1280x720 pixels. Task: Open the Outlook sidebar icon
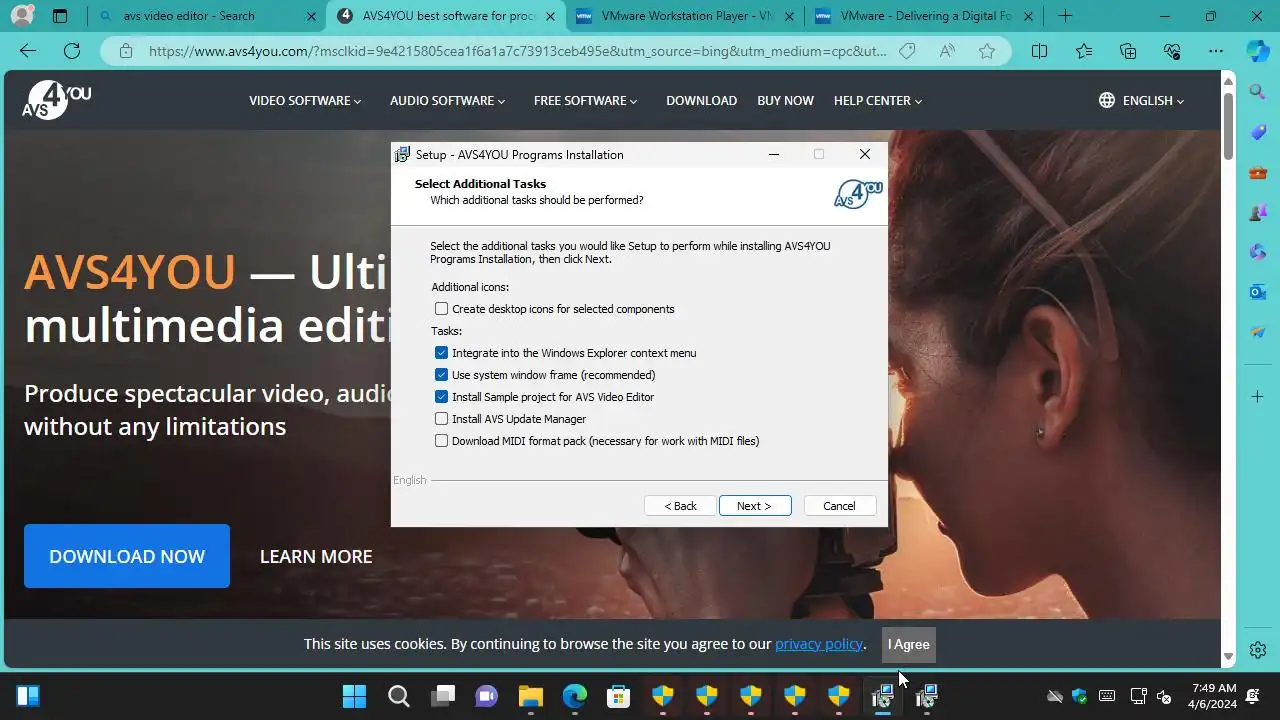[x=1258, y=292]
